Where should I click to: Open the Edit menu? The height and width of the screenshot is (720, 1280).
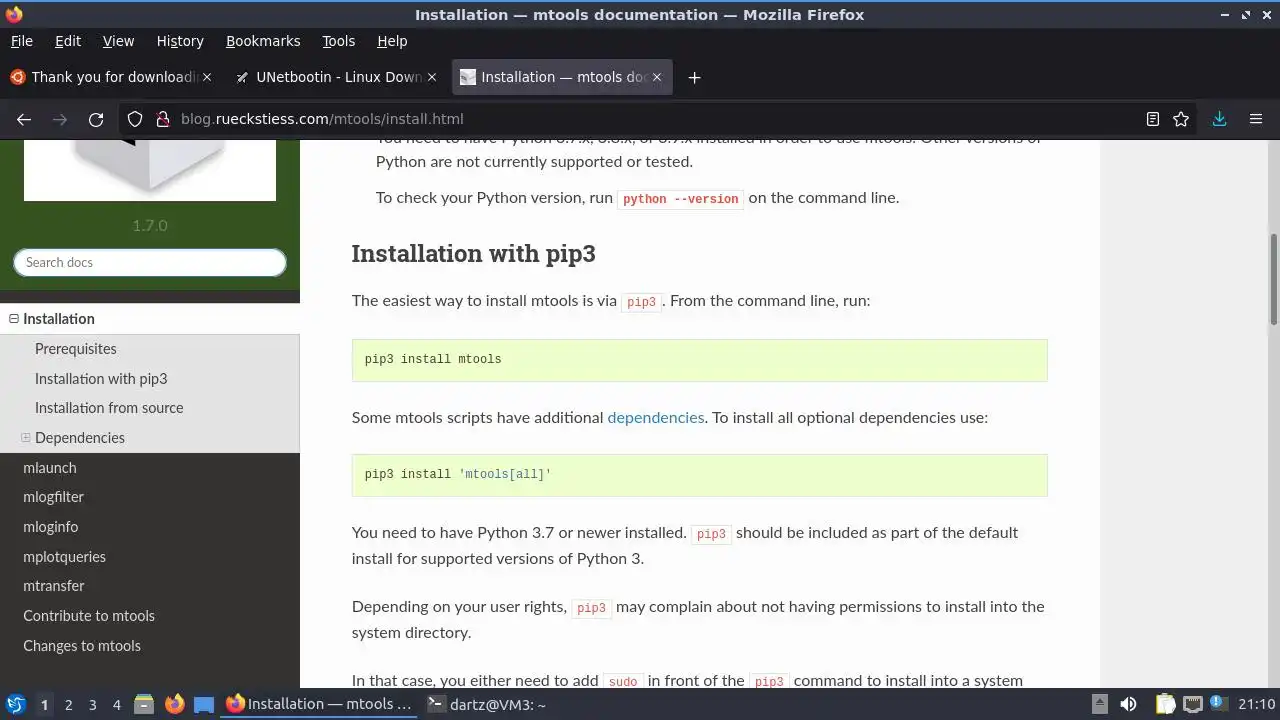[x=68, y=41]
